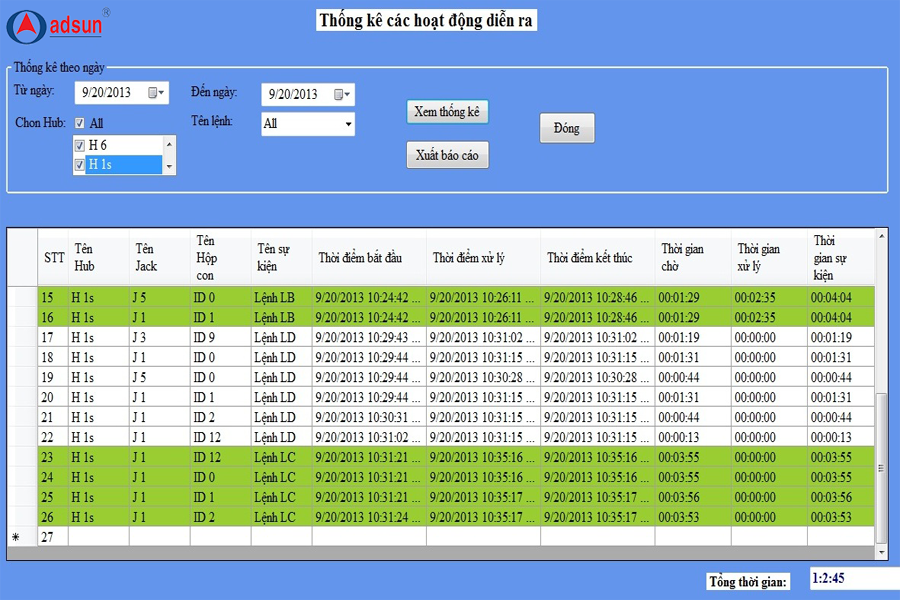Click the Xuất báo cáo button
Viewport: 900px width, 600px height.
tap(447, 156)
